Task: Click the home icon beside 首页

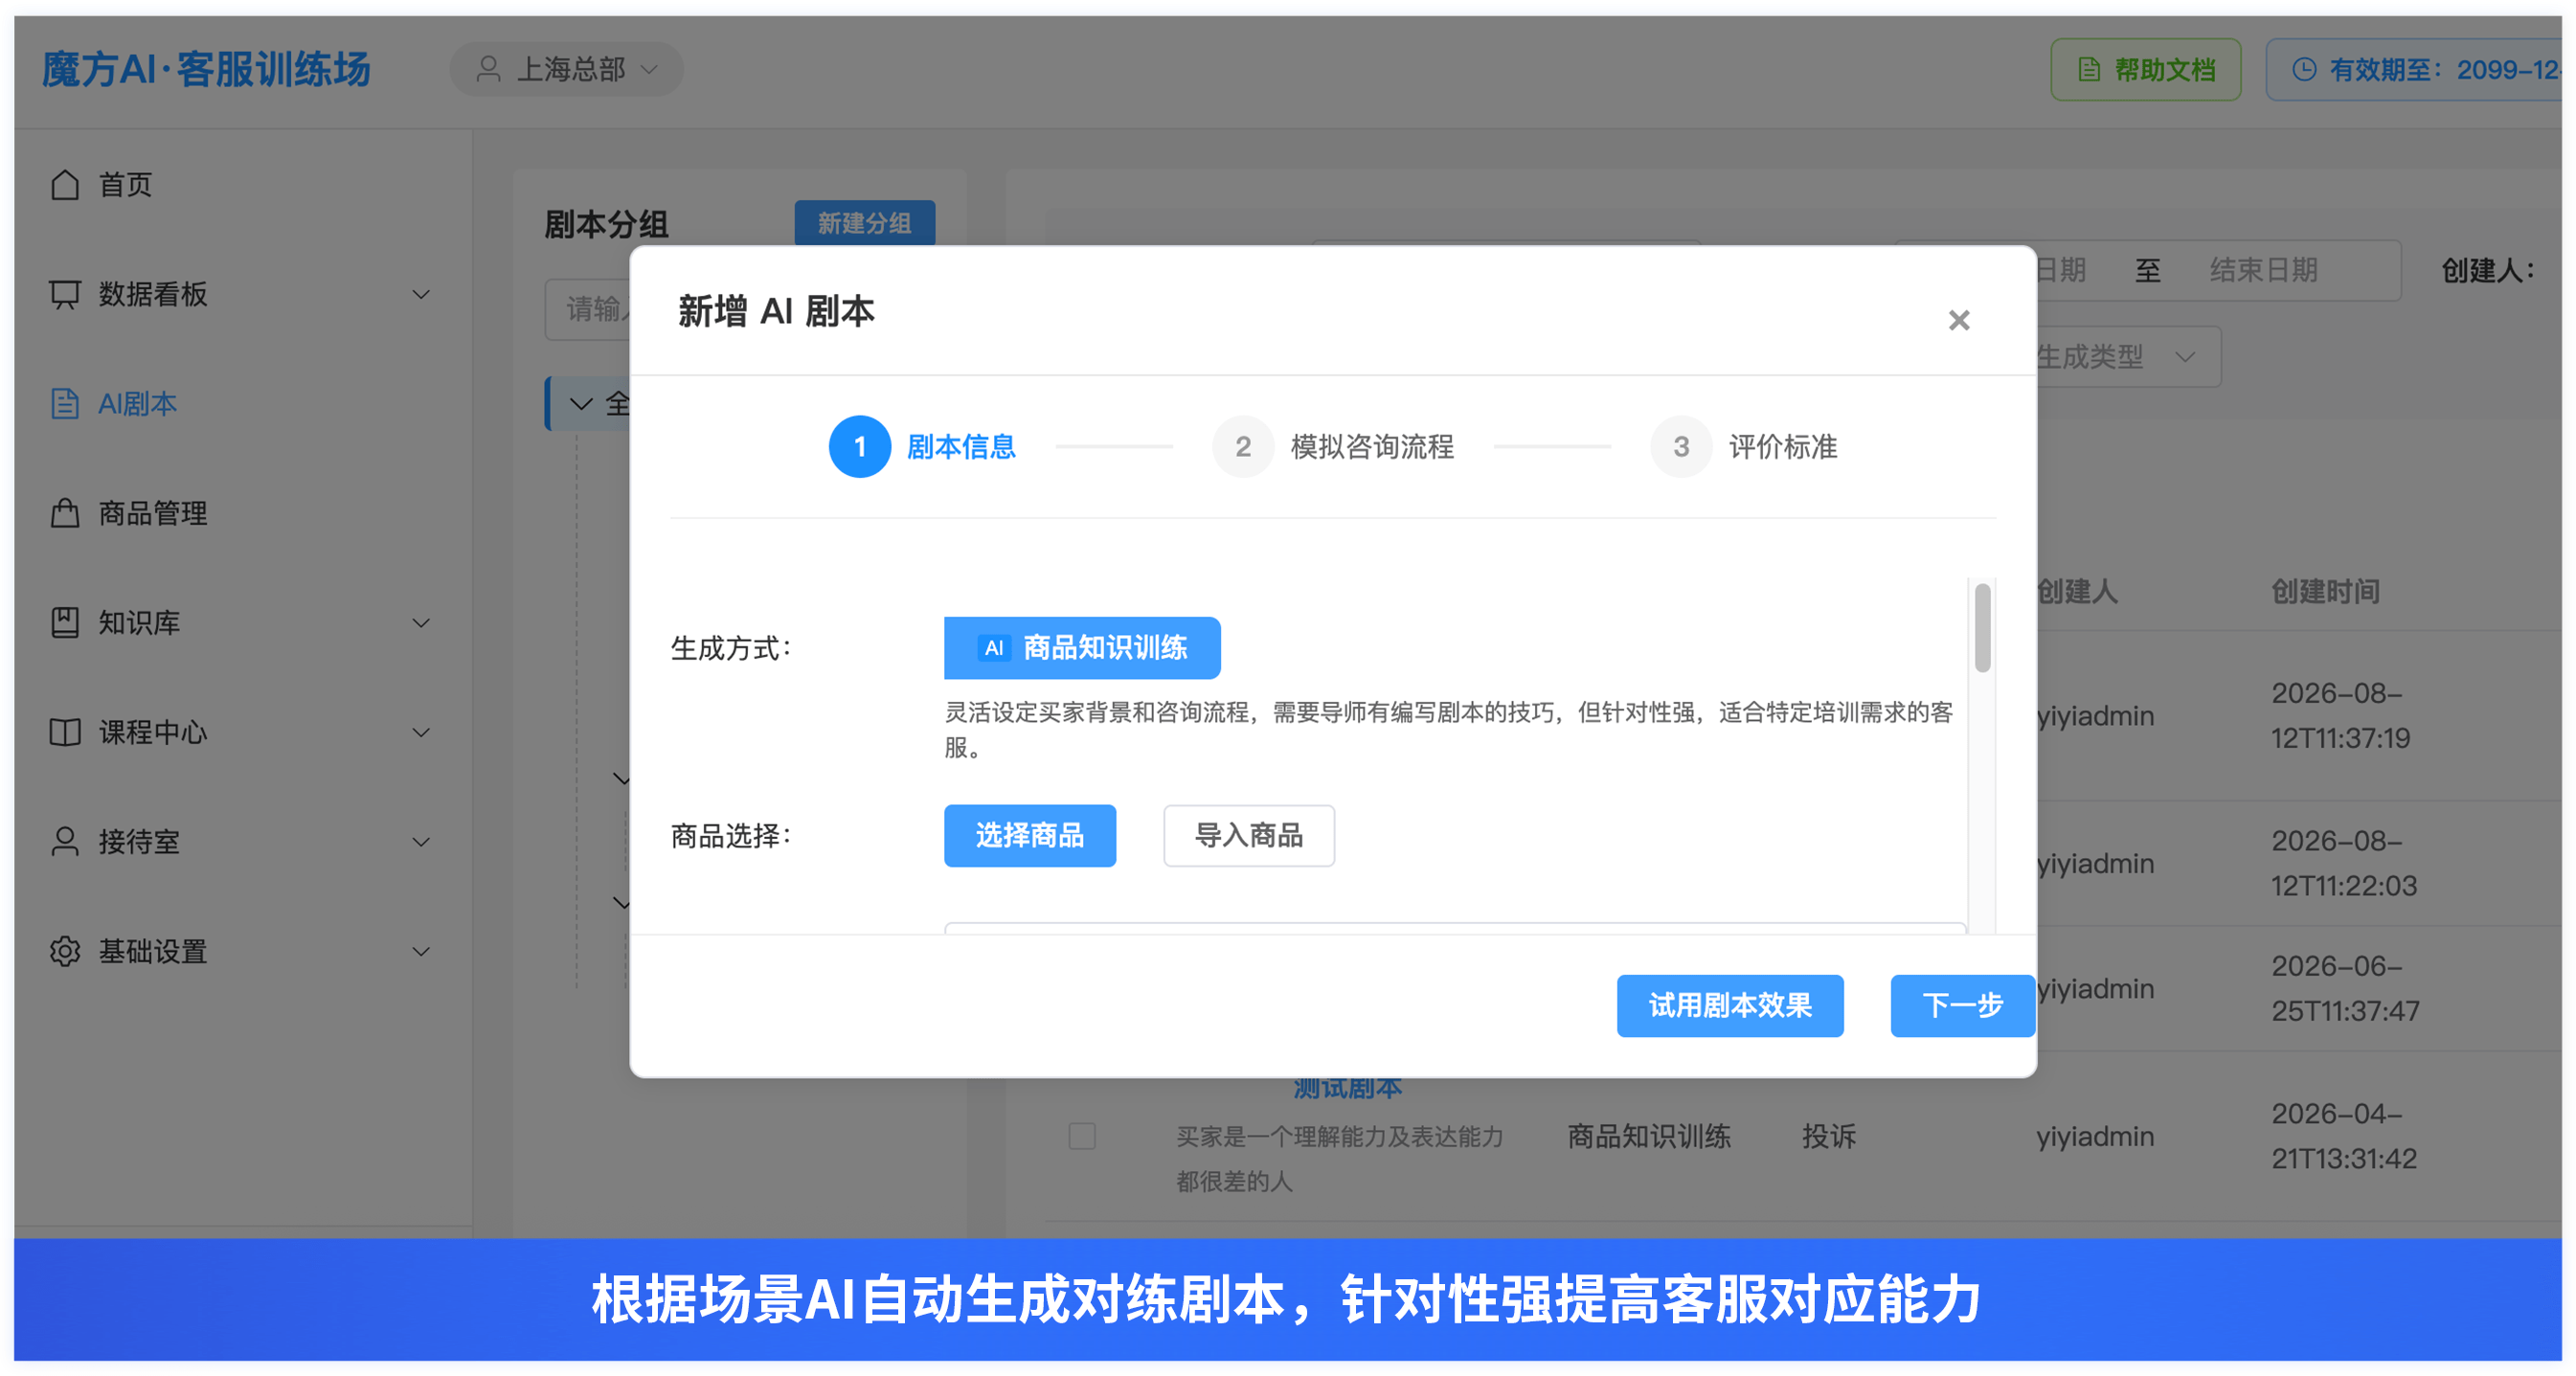Action: pyautogui.click(x=65, y=185)
